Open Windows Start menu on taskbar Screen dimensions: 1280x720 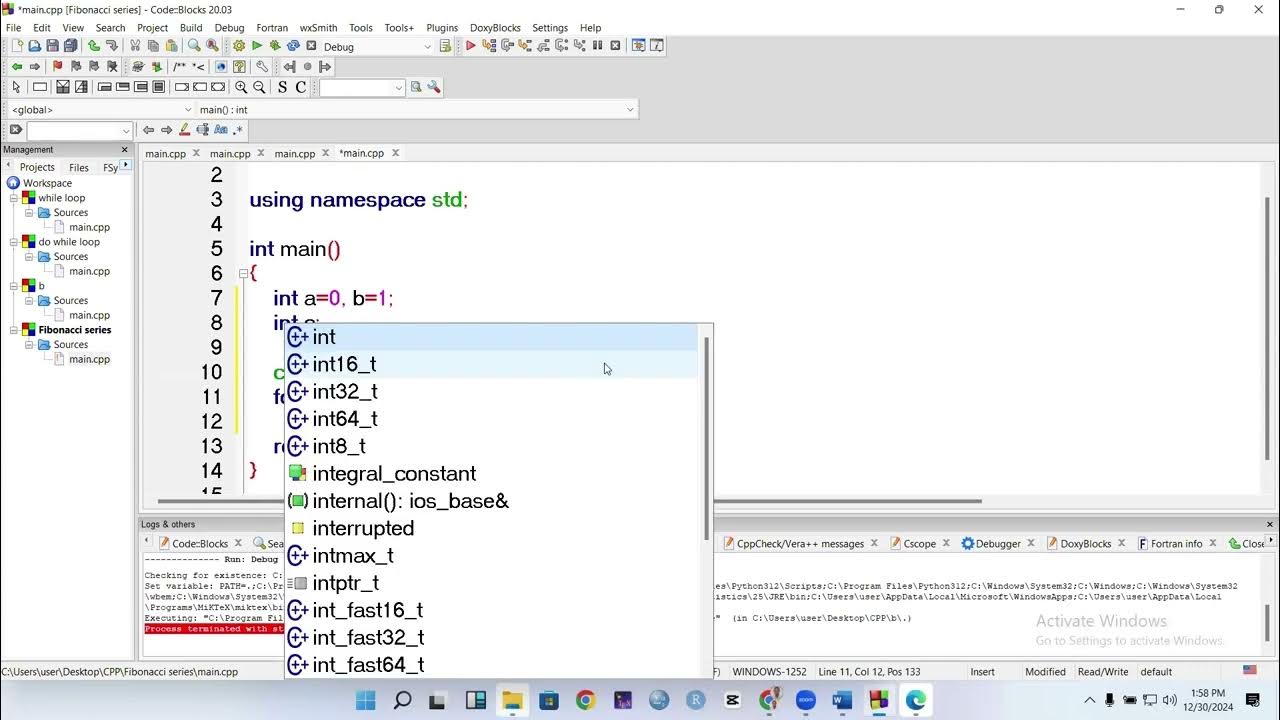[x=366, y=700]
